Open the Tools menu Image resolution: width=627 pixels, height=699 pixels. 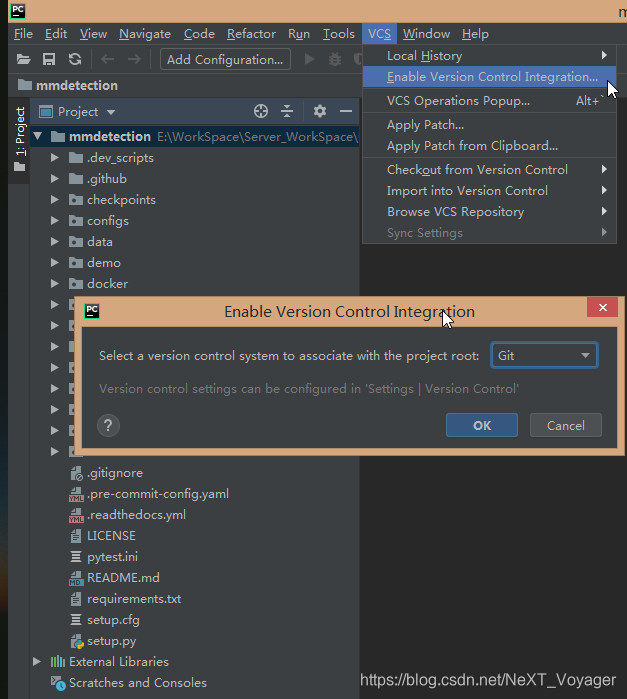tap(338, 34)
